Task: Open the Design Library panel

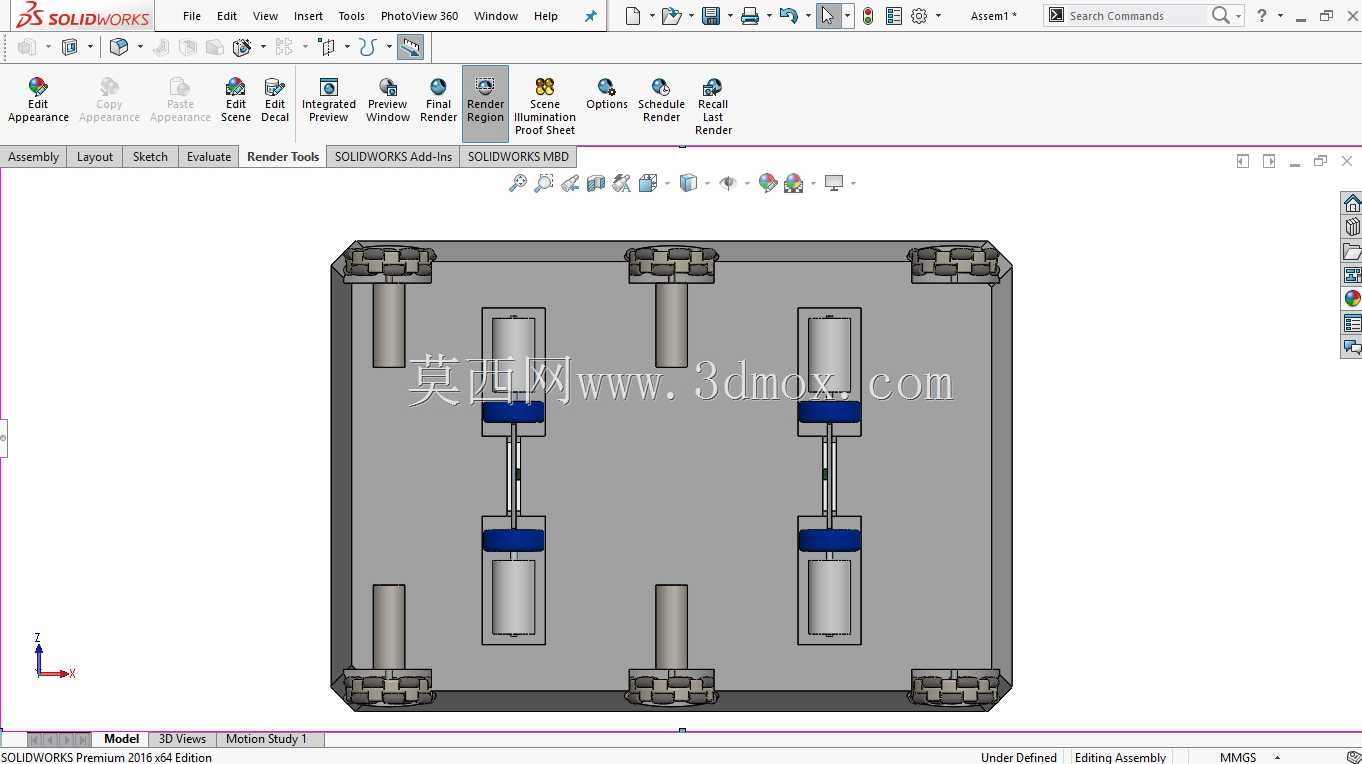Action: point(1352,227)
